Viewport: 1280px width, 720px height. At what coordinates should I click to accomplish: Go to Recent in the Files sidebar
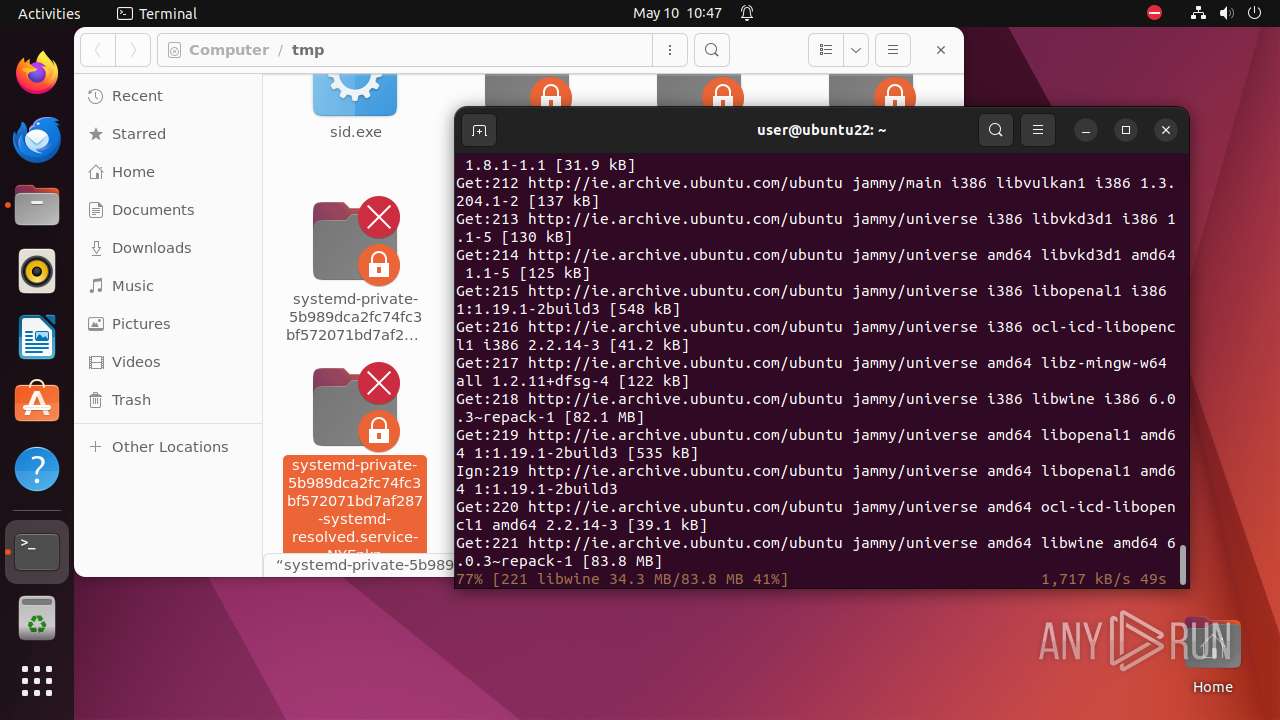click(168, 96)
